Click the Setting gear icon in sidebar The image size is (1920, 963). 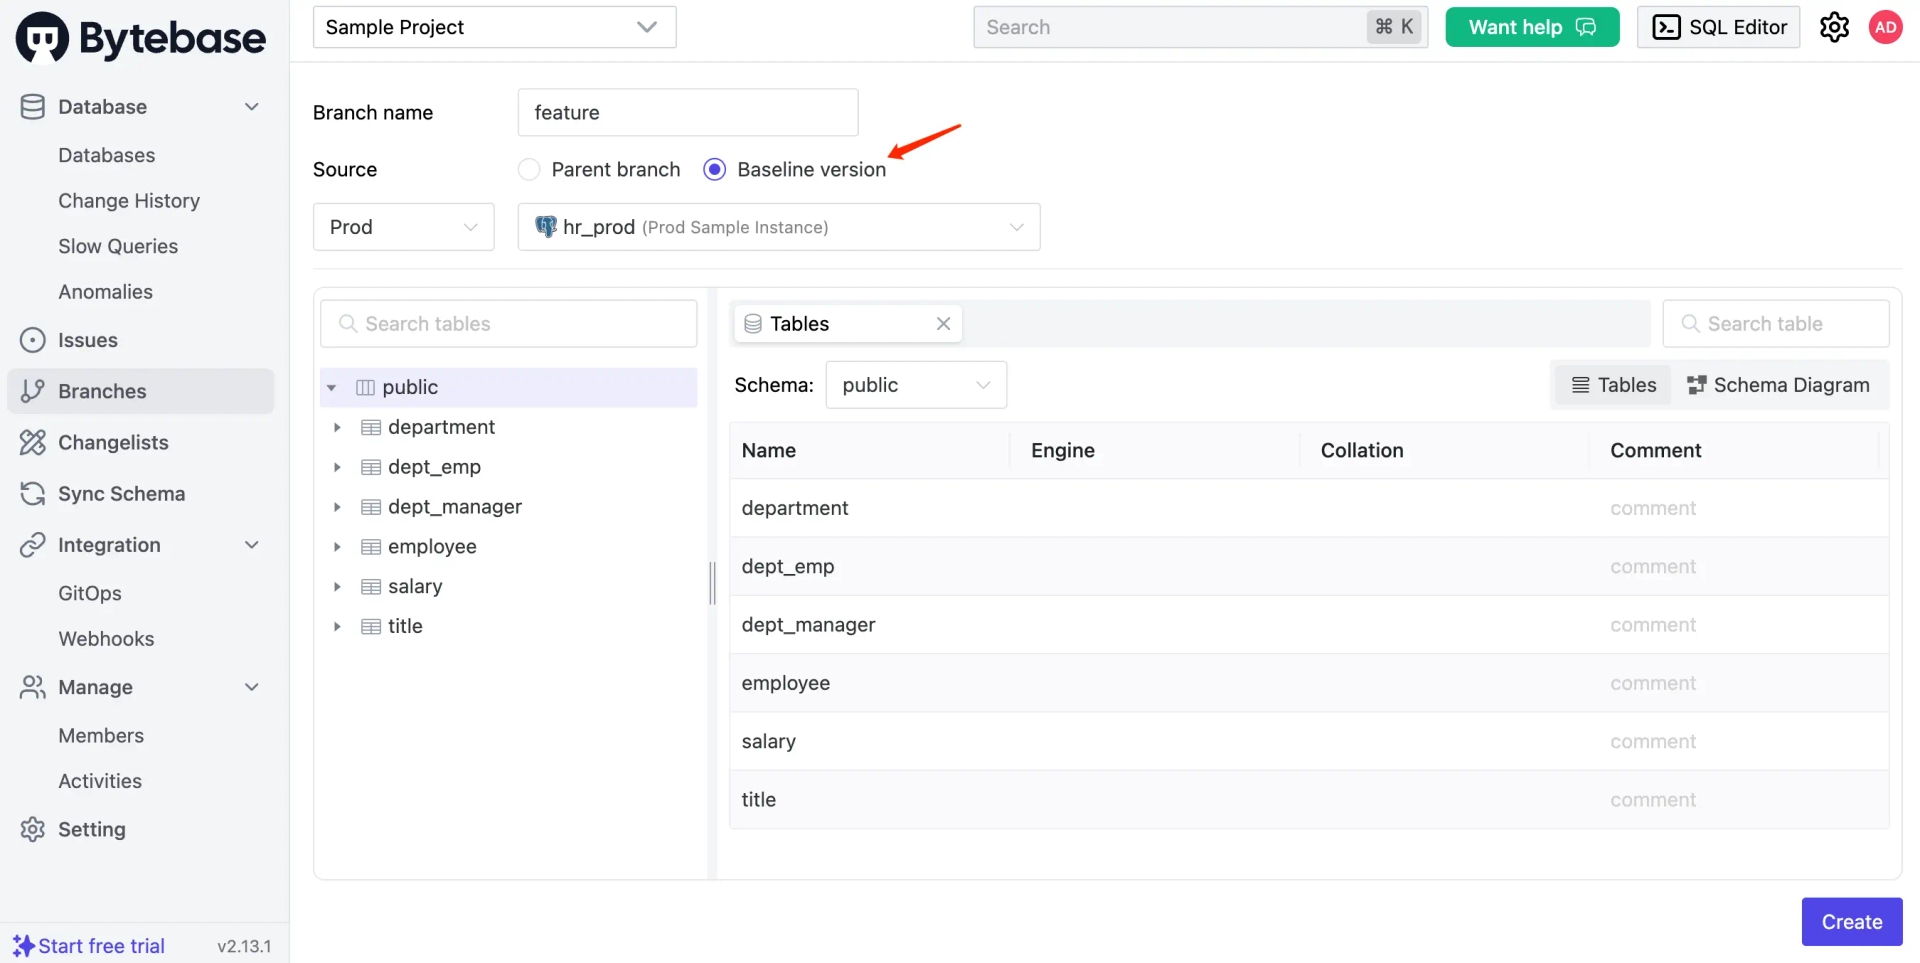coord(33,829)
